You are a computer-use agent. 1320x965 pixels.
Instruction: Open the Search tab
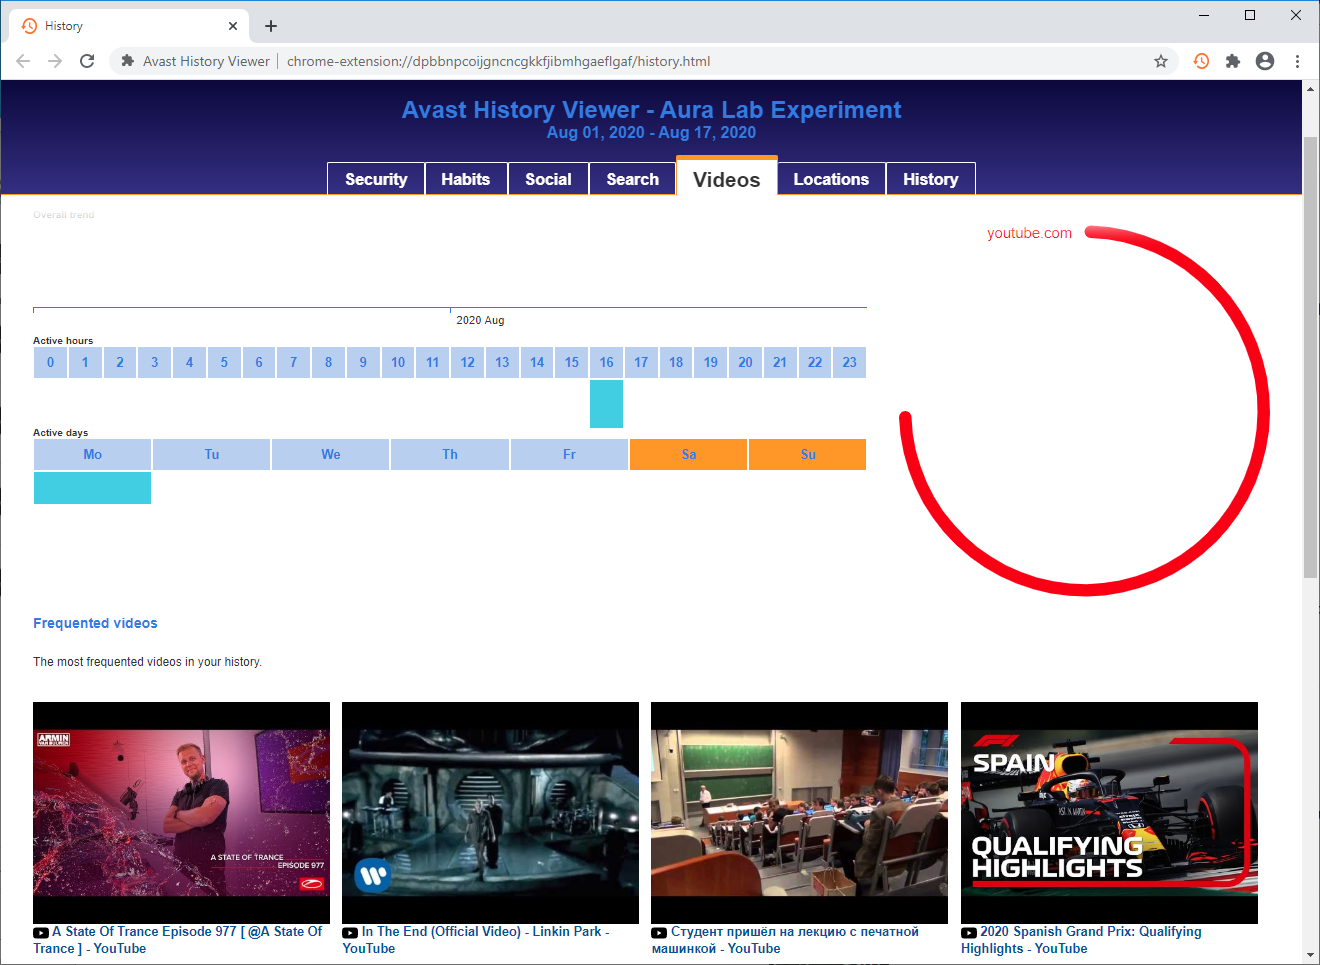(633, 179)
